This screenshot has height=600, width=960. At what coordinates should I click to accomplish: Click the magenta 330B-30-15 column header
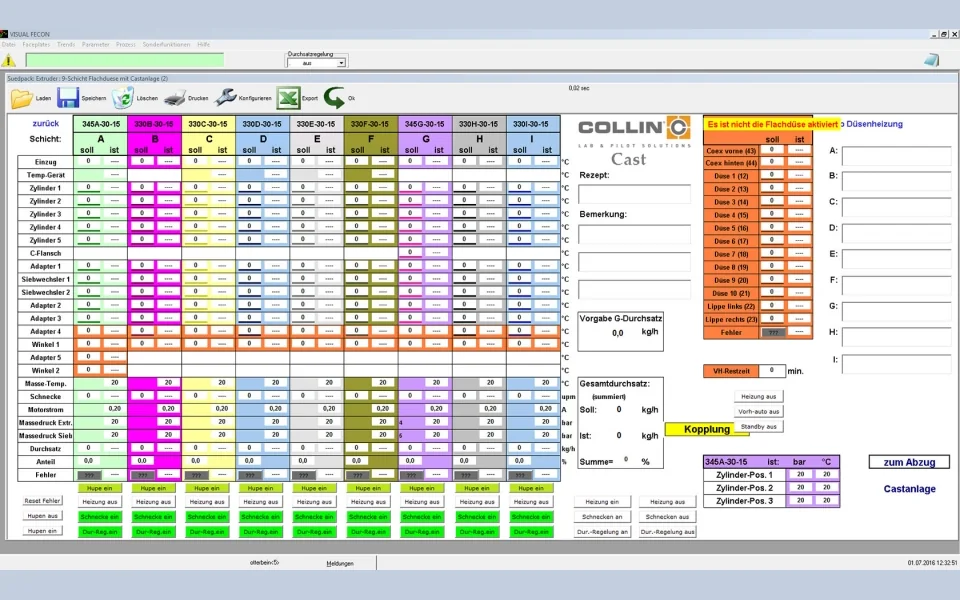pos(154,124)
